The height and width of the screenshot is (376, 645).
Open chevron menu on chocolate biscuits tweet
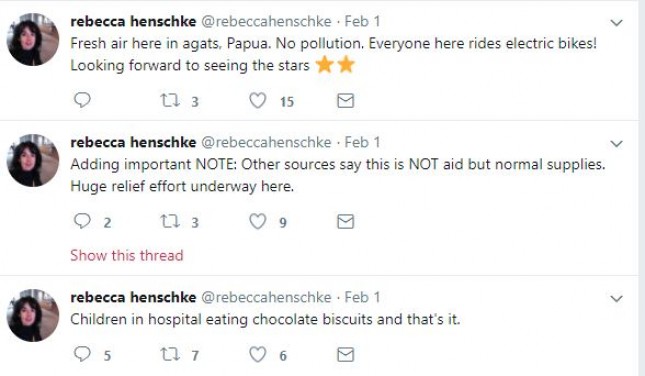click(616, 299)
